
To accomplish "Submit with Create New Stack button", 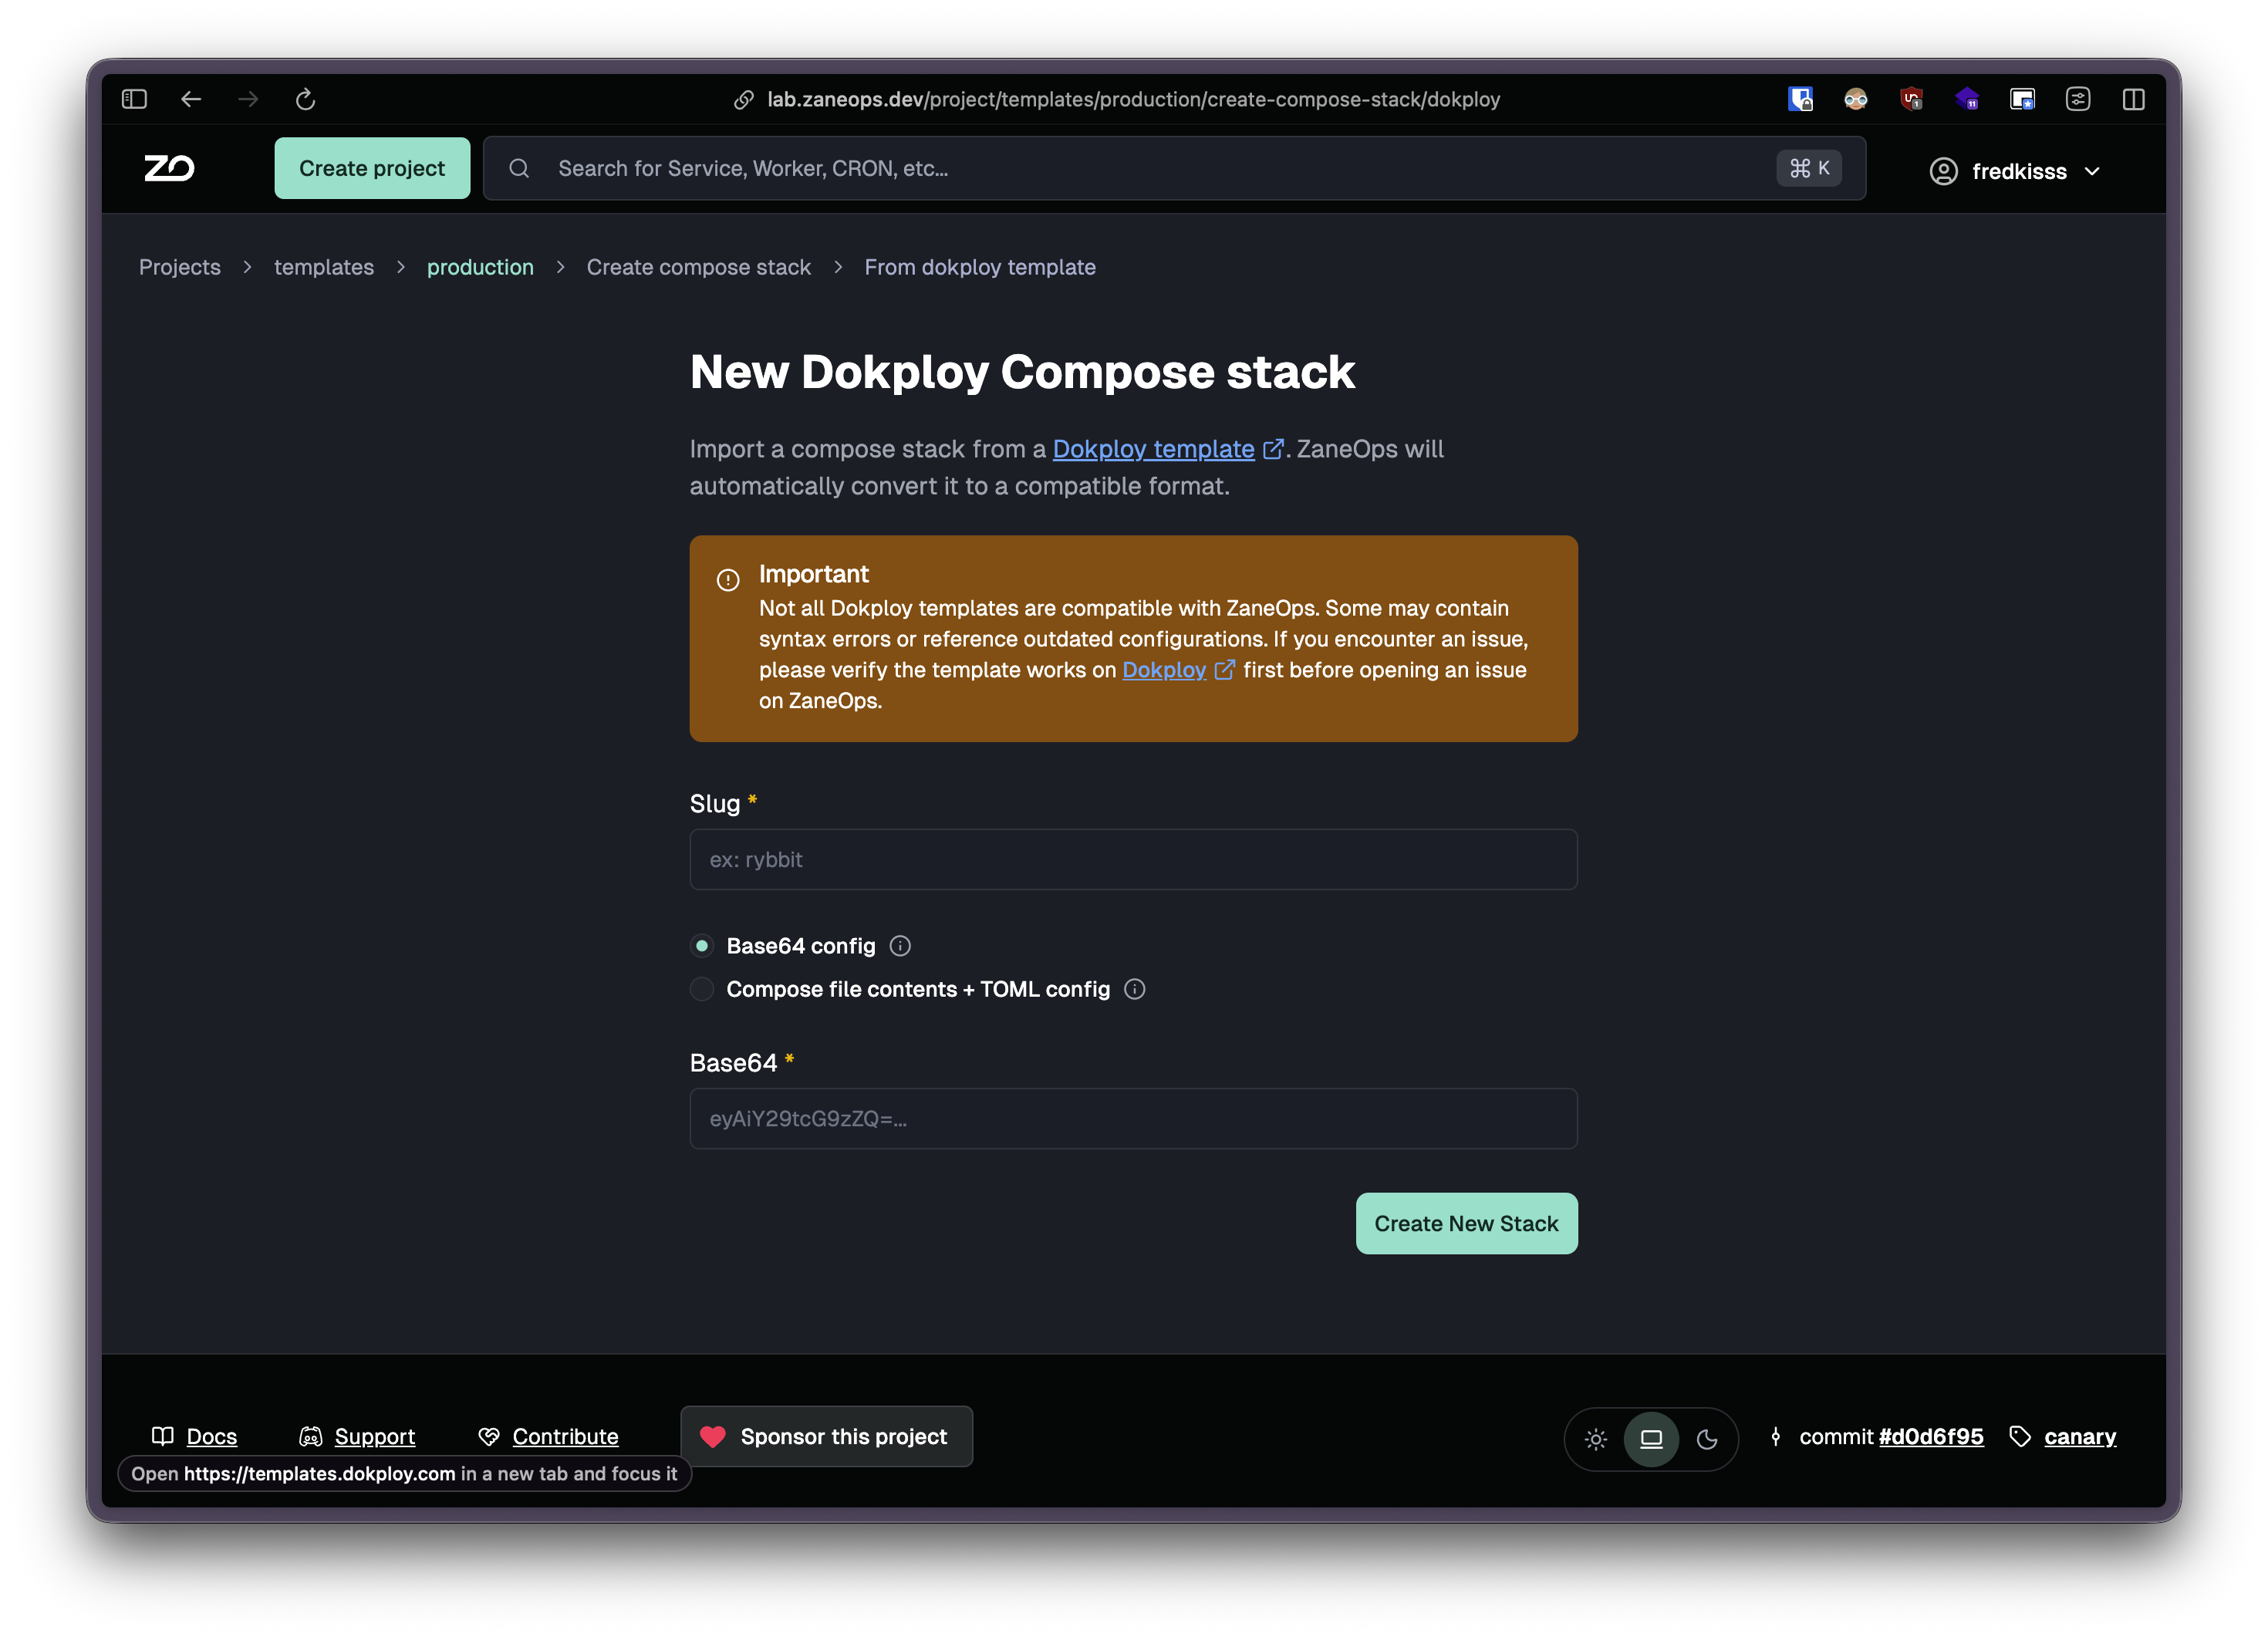I will [x=1466, y=1223].
